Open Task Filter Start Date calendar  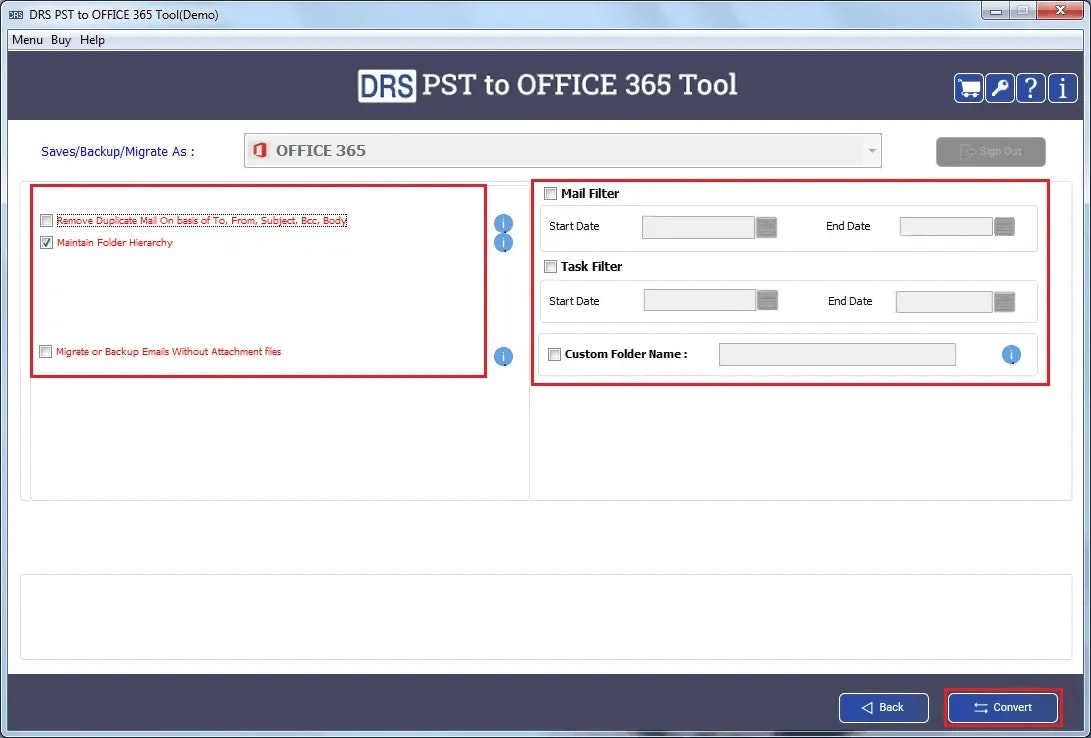tap(767, 300)
